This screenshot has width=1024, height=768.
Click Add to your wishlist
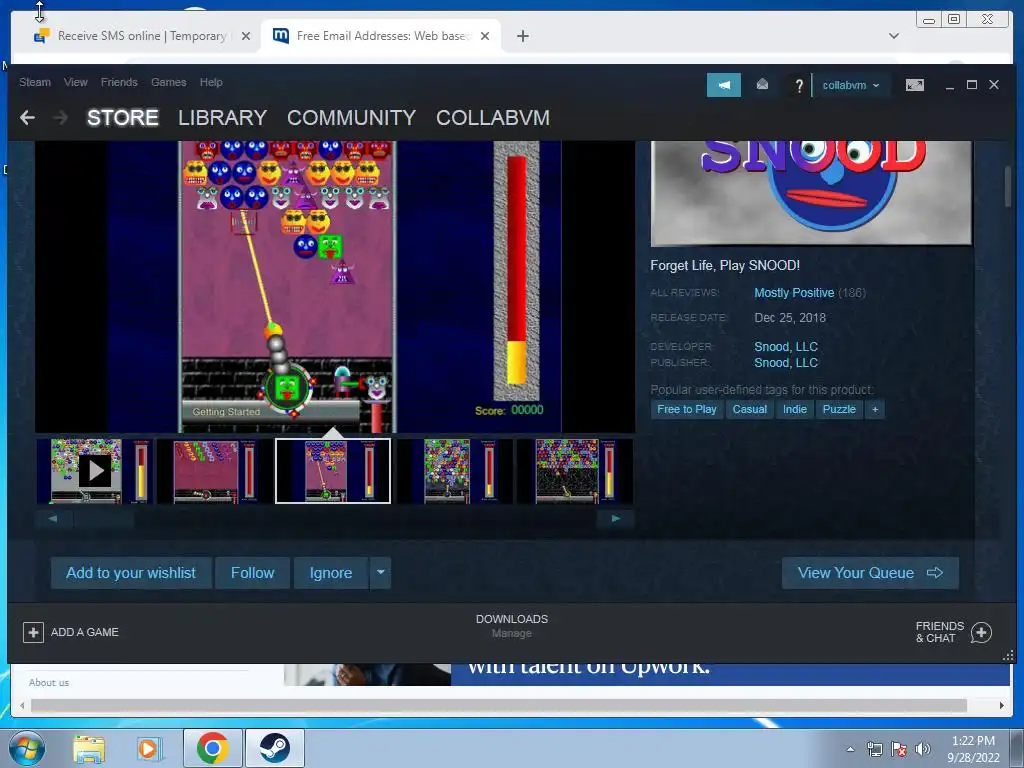[131, 573]
